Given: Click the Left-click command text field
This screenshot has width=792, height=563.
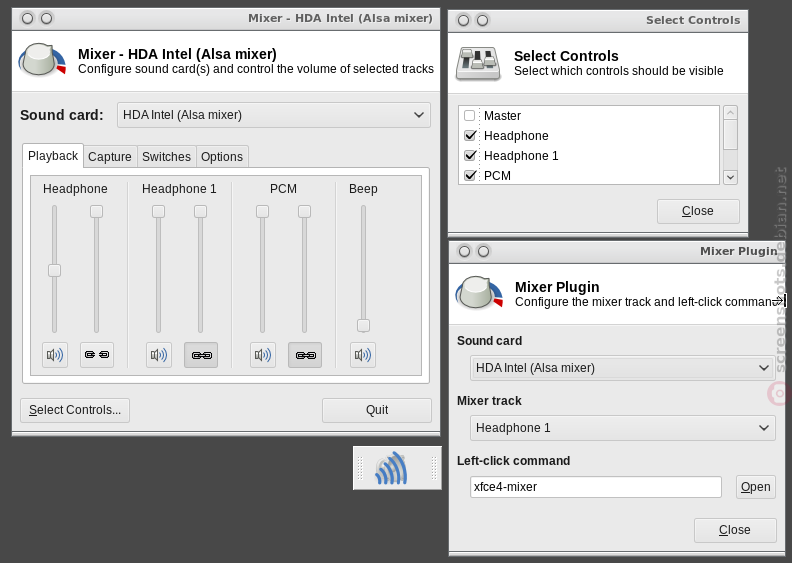Looking at the screenshot, I should (x=596, y=487).
